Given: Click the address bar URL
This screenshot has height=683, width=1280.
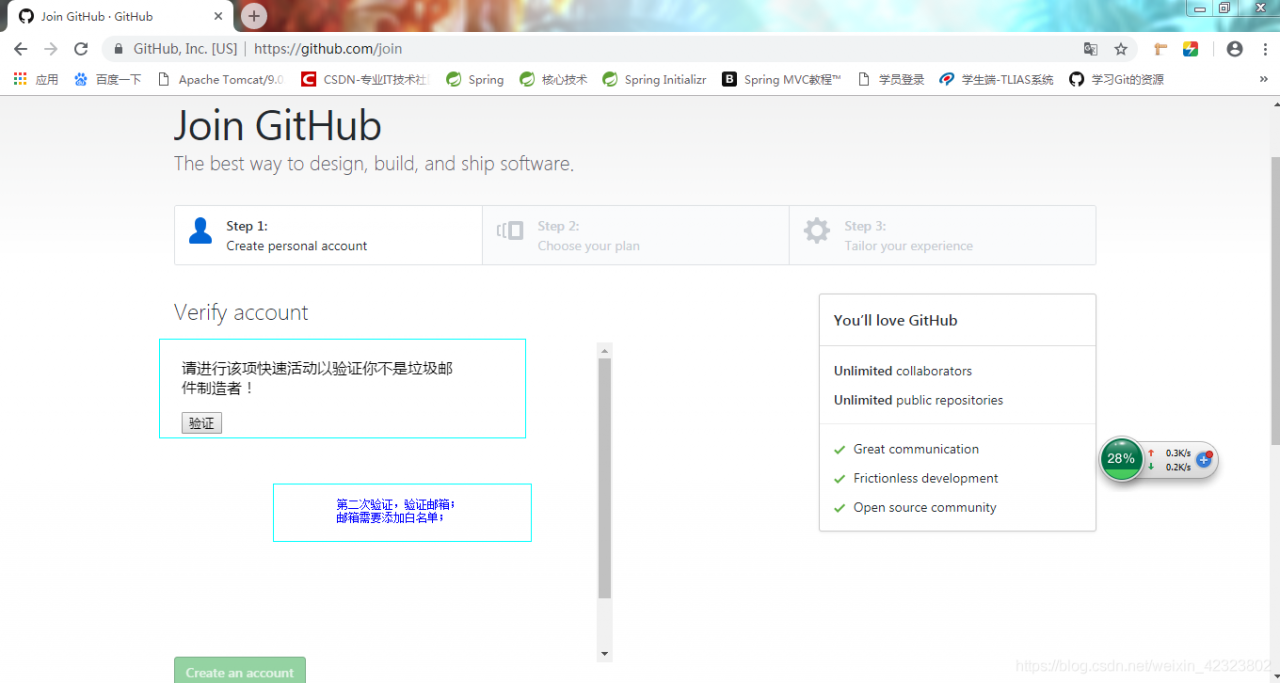Looking at the screenshot, I should pos(328,49).
